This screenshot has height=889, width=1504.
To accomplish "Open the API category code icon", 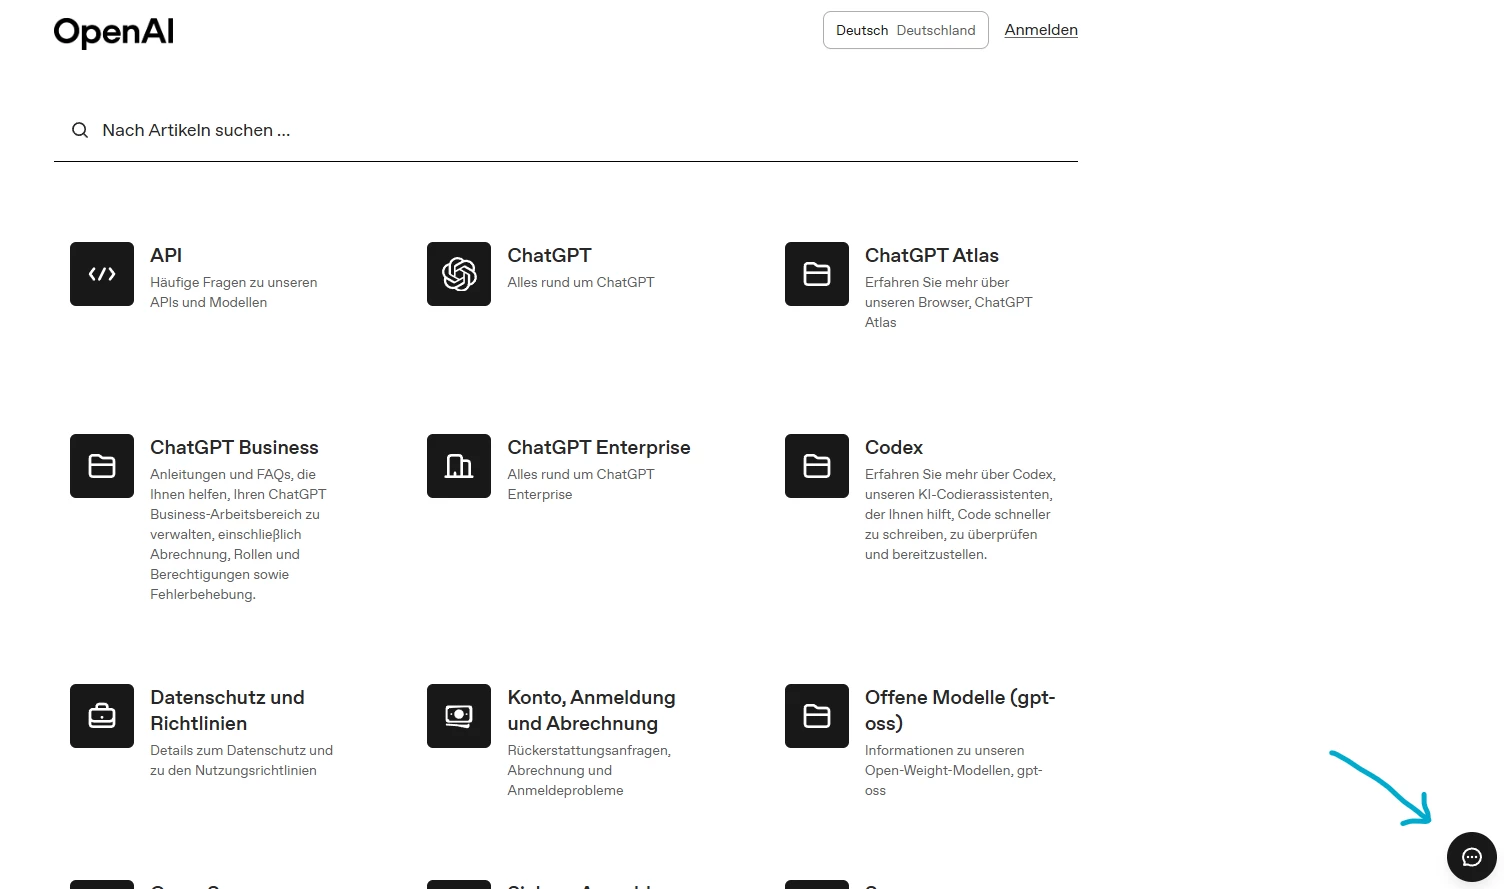I will (x=102, y=274).
